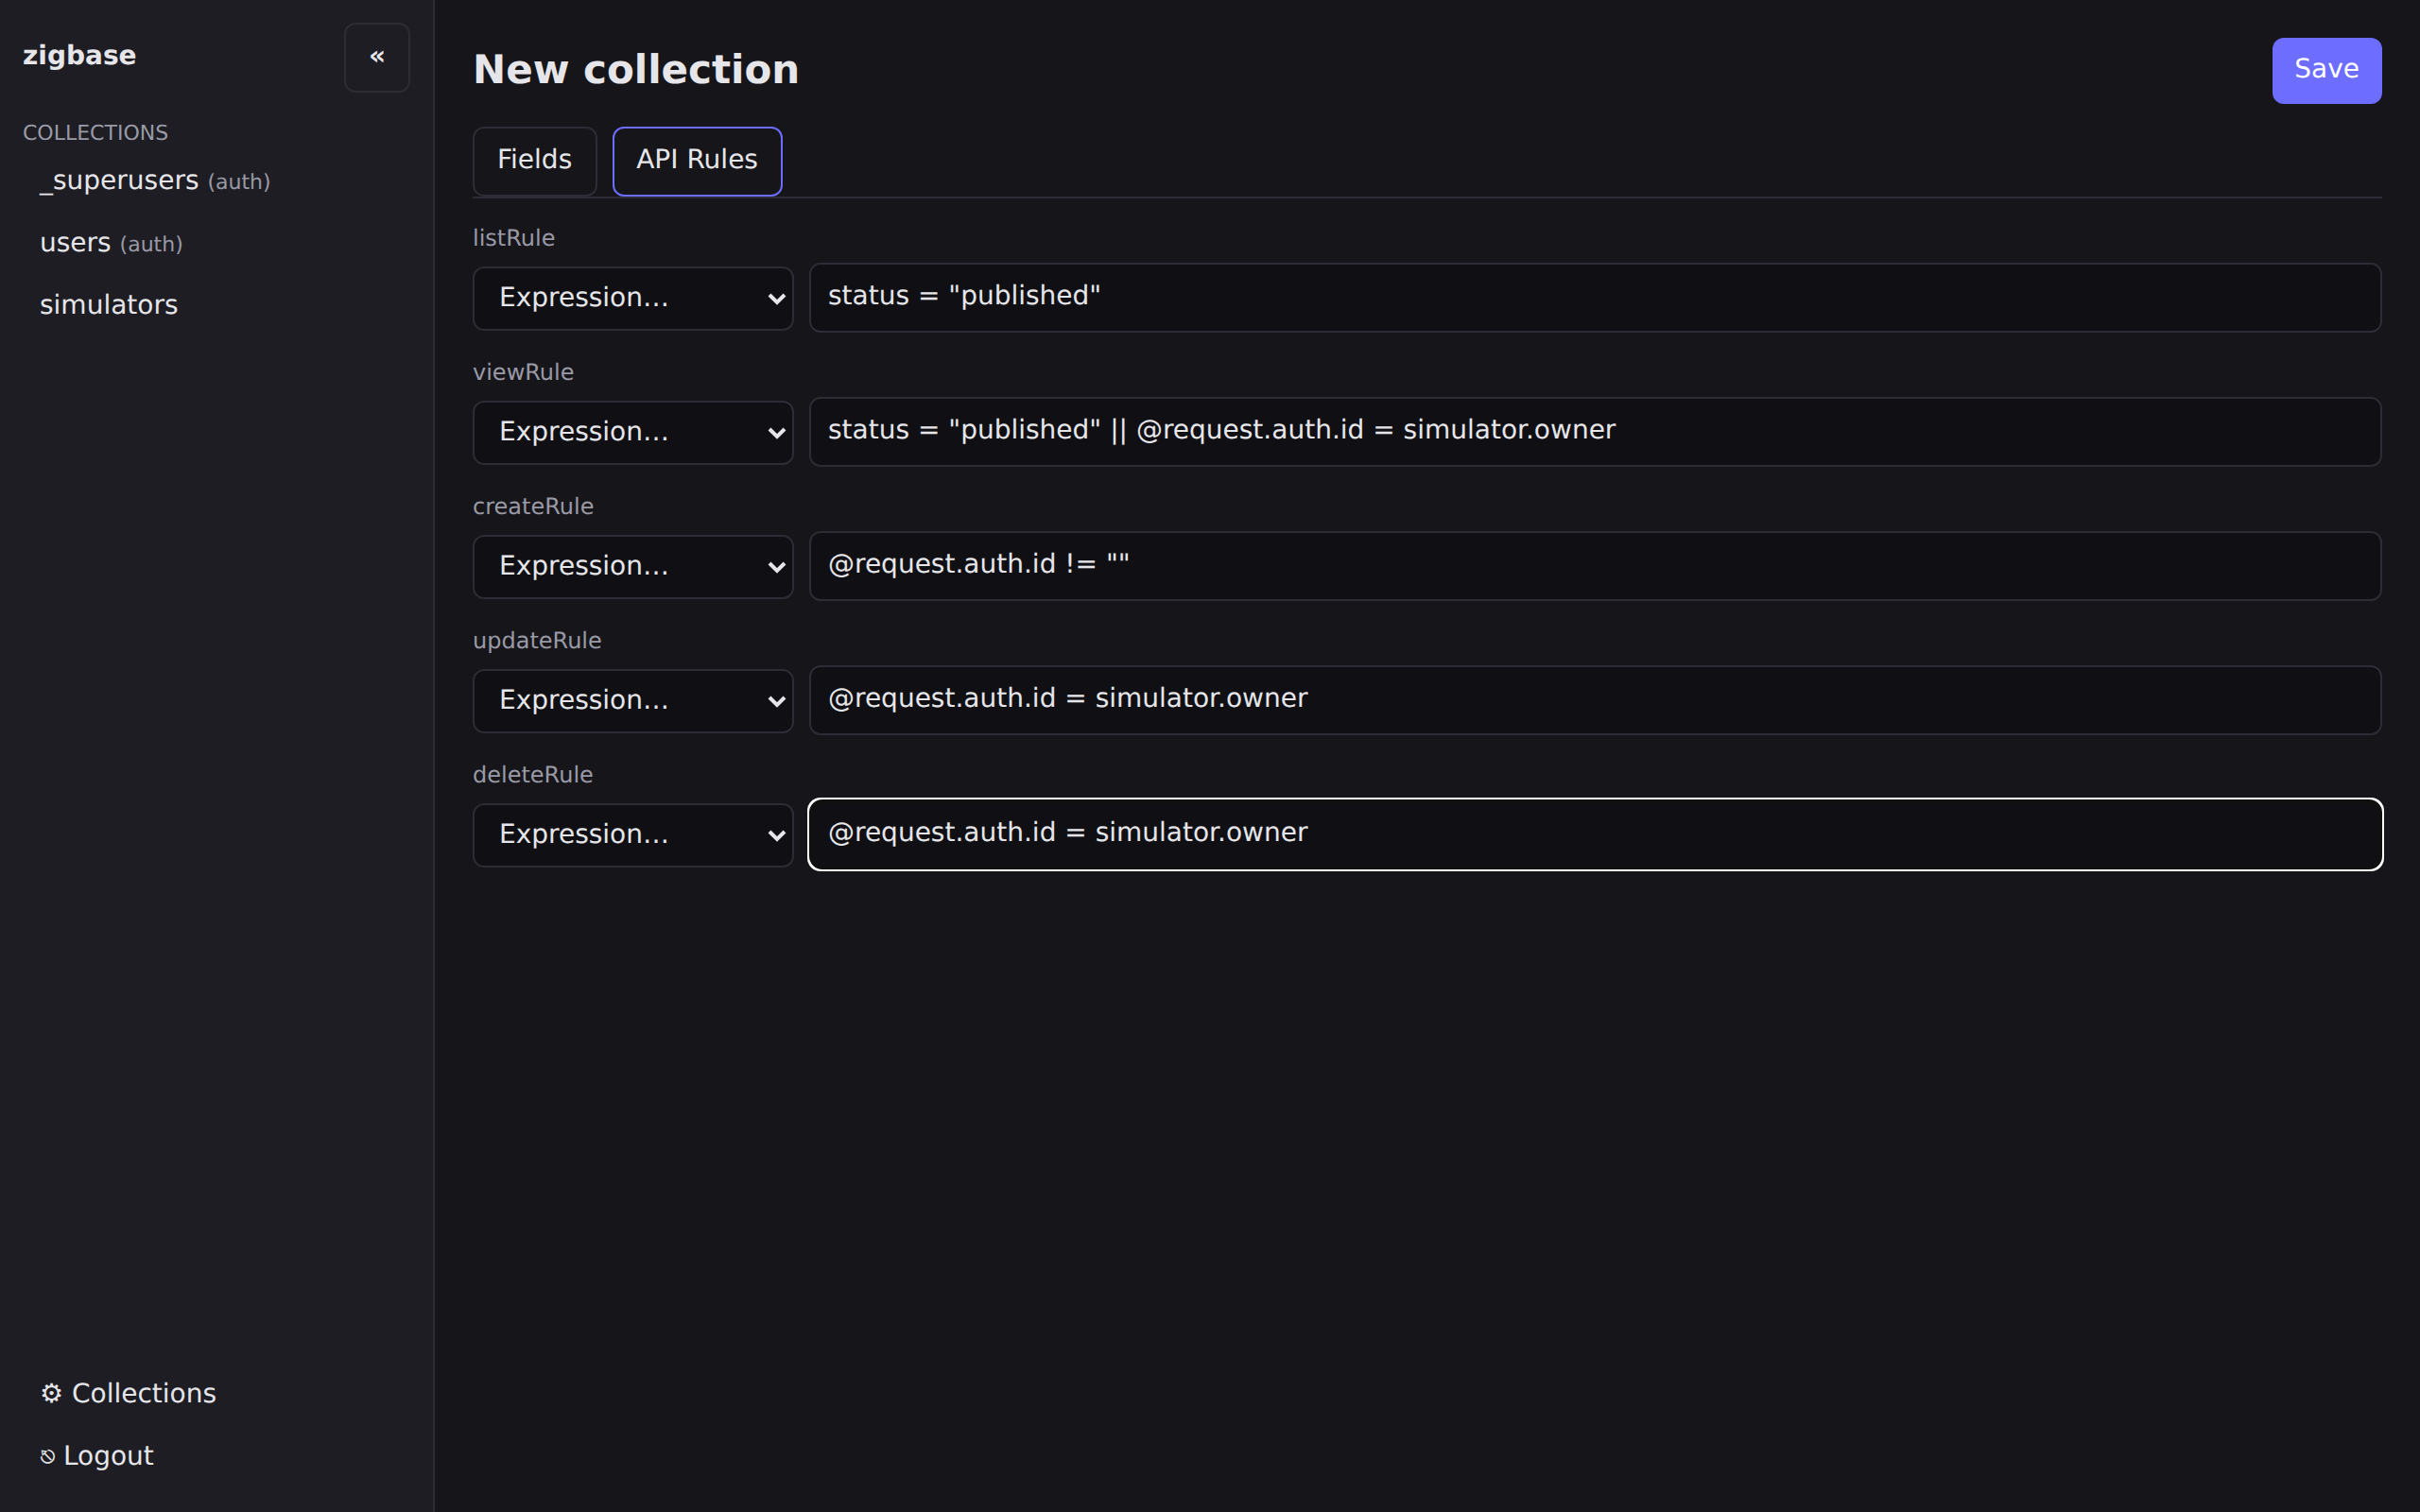Image resolution: width=2420 pixels, height=1512 pixels.
Task: Click the viewRule label
Action: 523,372
